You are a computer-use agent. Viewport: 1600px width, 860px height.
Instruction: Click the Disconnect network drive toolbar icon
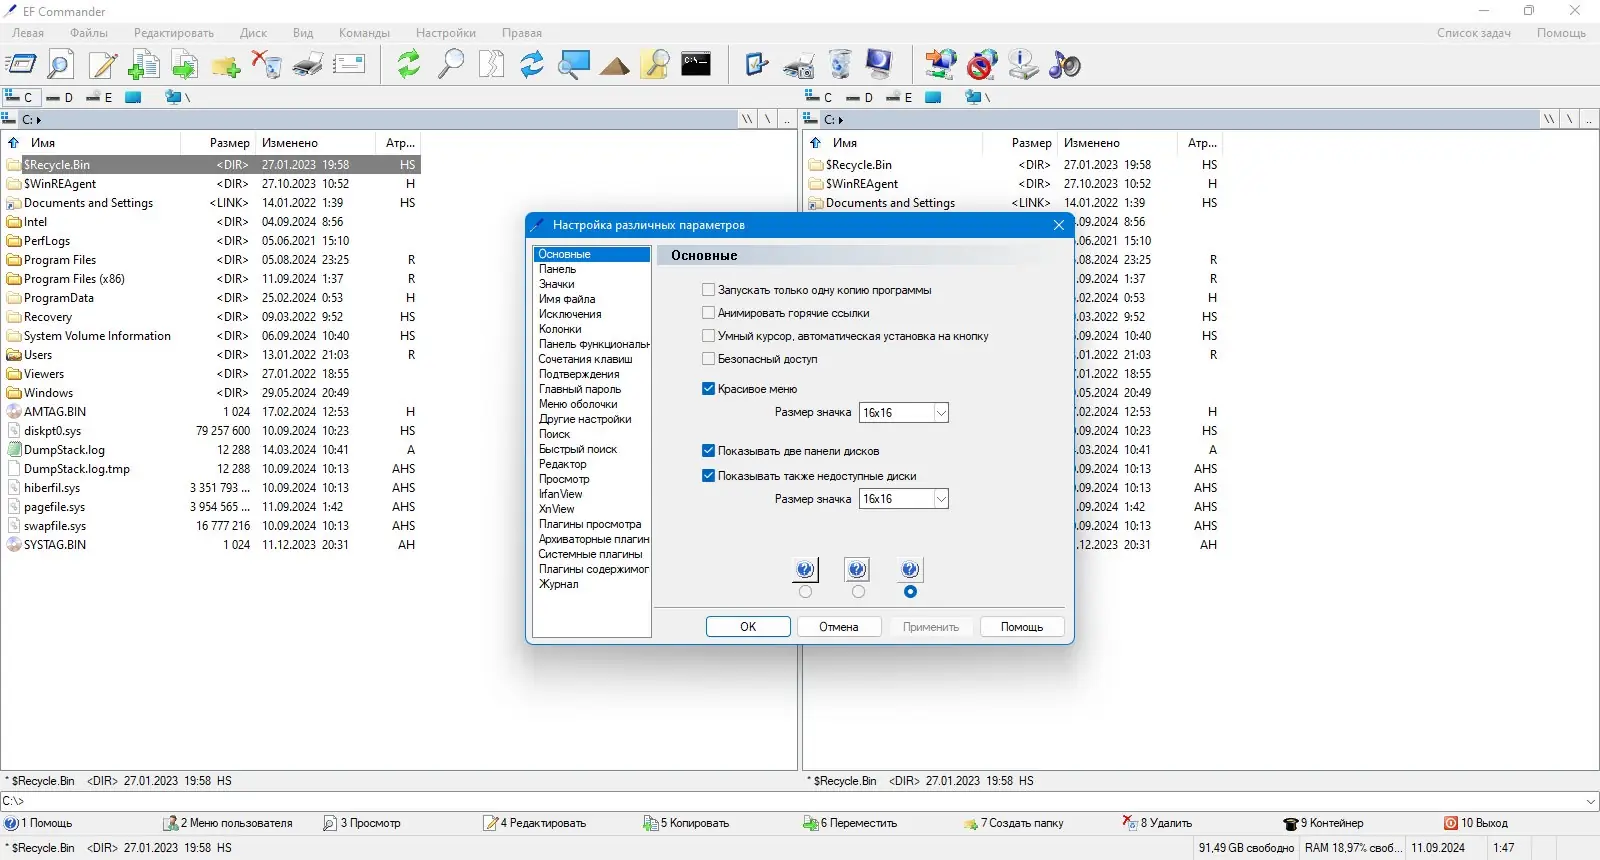(x=982, y=65)
